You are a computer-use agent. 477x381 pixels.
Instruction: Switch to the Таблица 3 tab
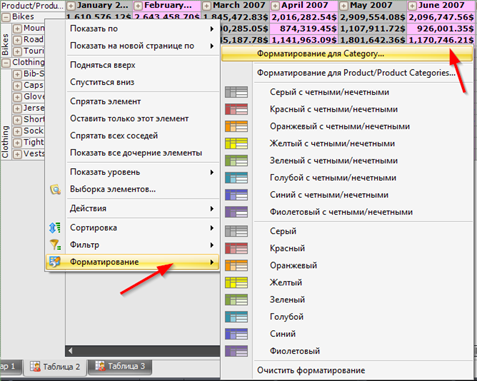(121, 366)
